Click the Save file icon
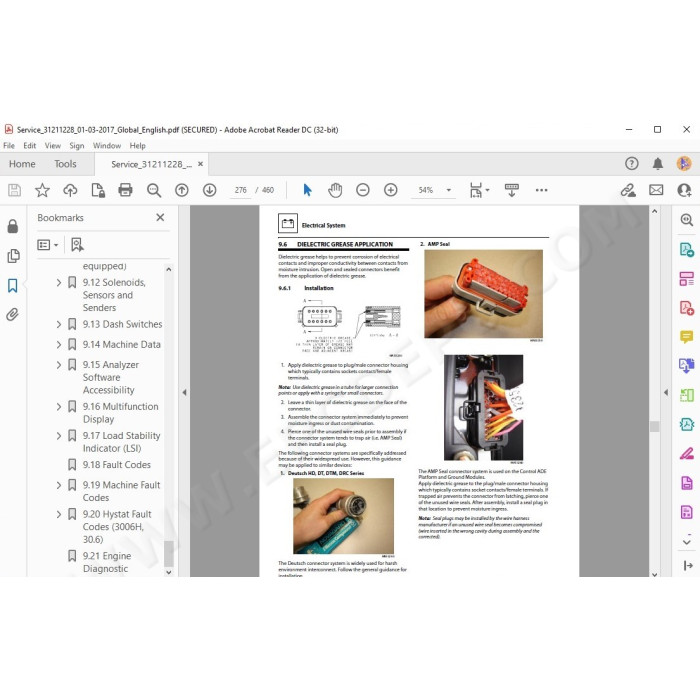Screen dimensions: 700x700 coord(14,190)
